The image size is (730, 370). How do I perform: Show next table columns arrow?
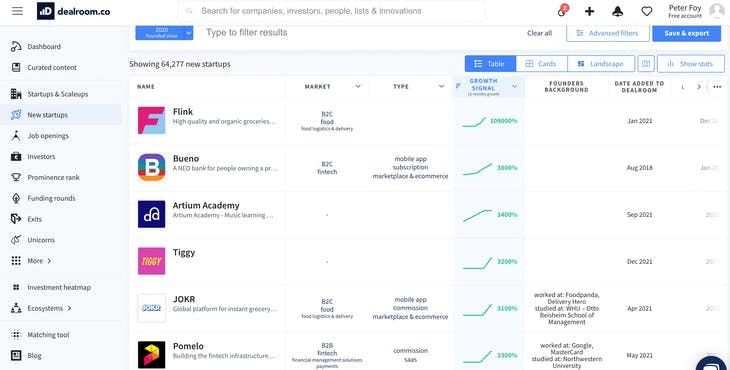698,87
